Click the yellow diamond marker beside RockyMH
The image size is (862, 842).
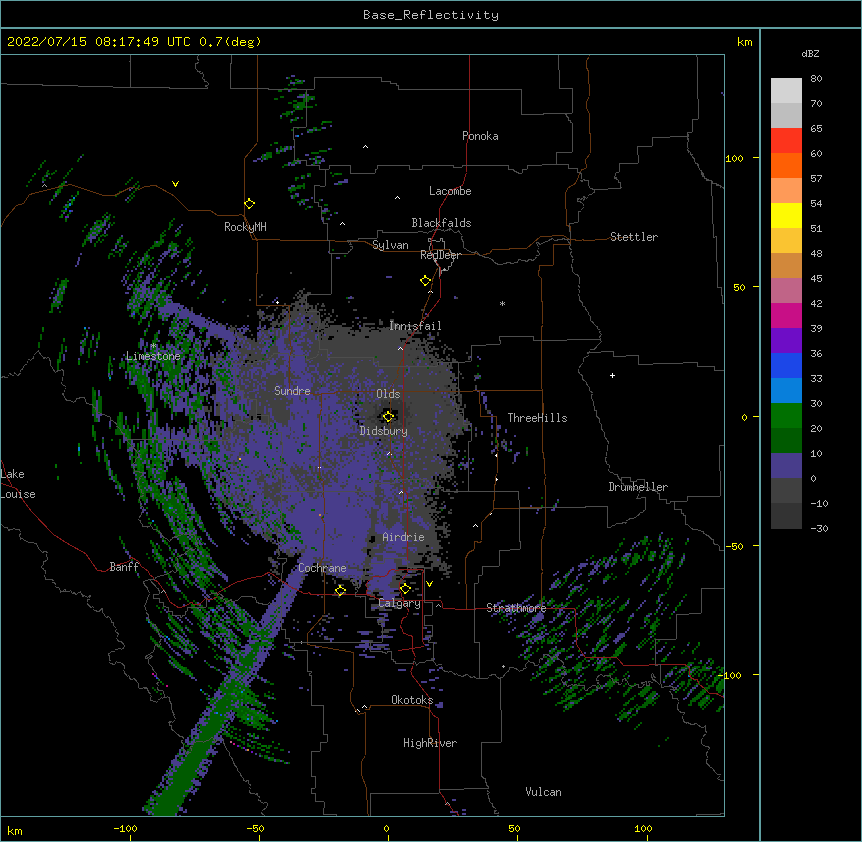(250, 204)
